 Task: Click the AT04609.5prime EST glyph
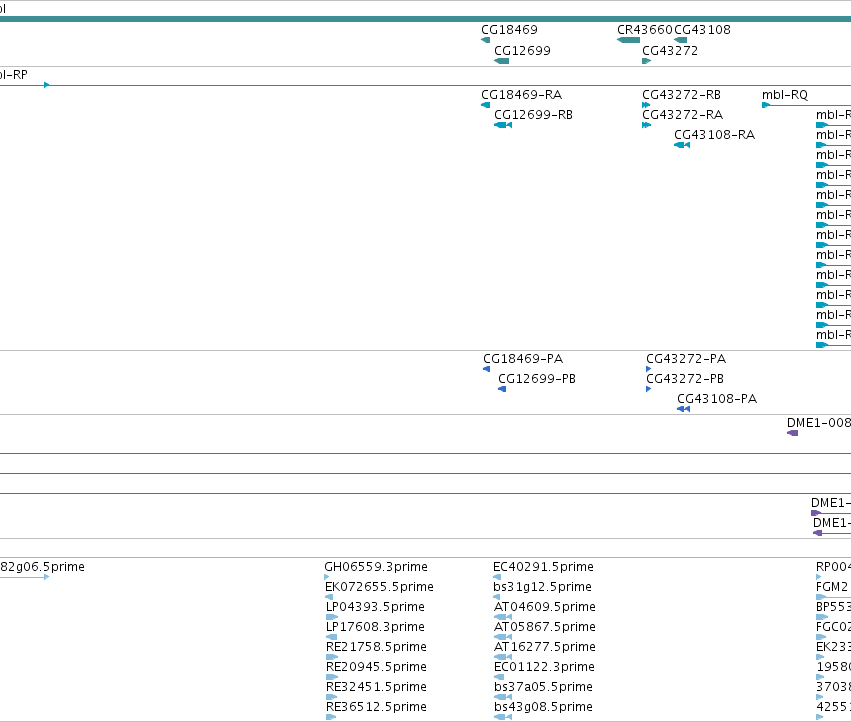coord(503,617)
